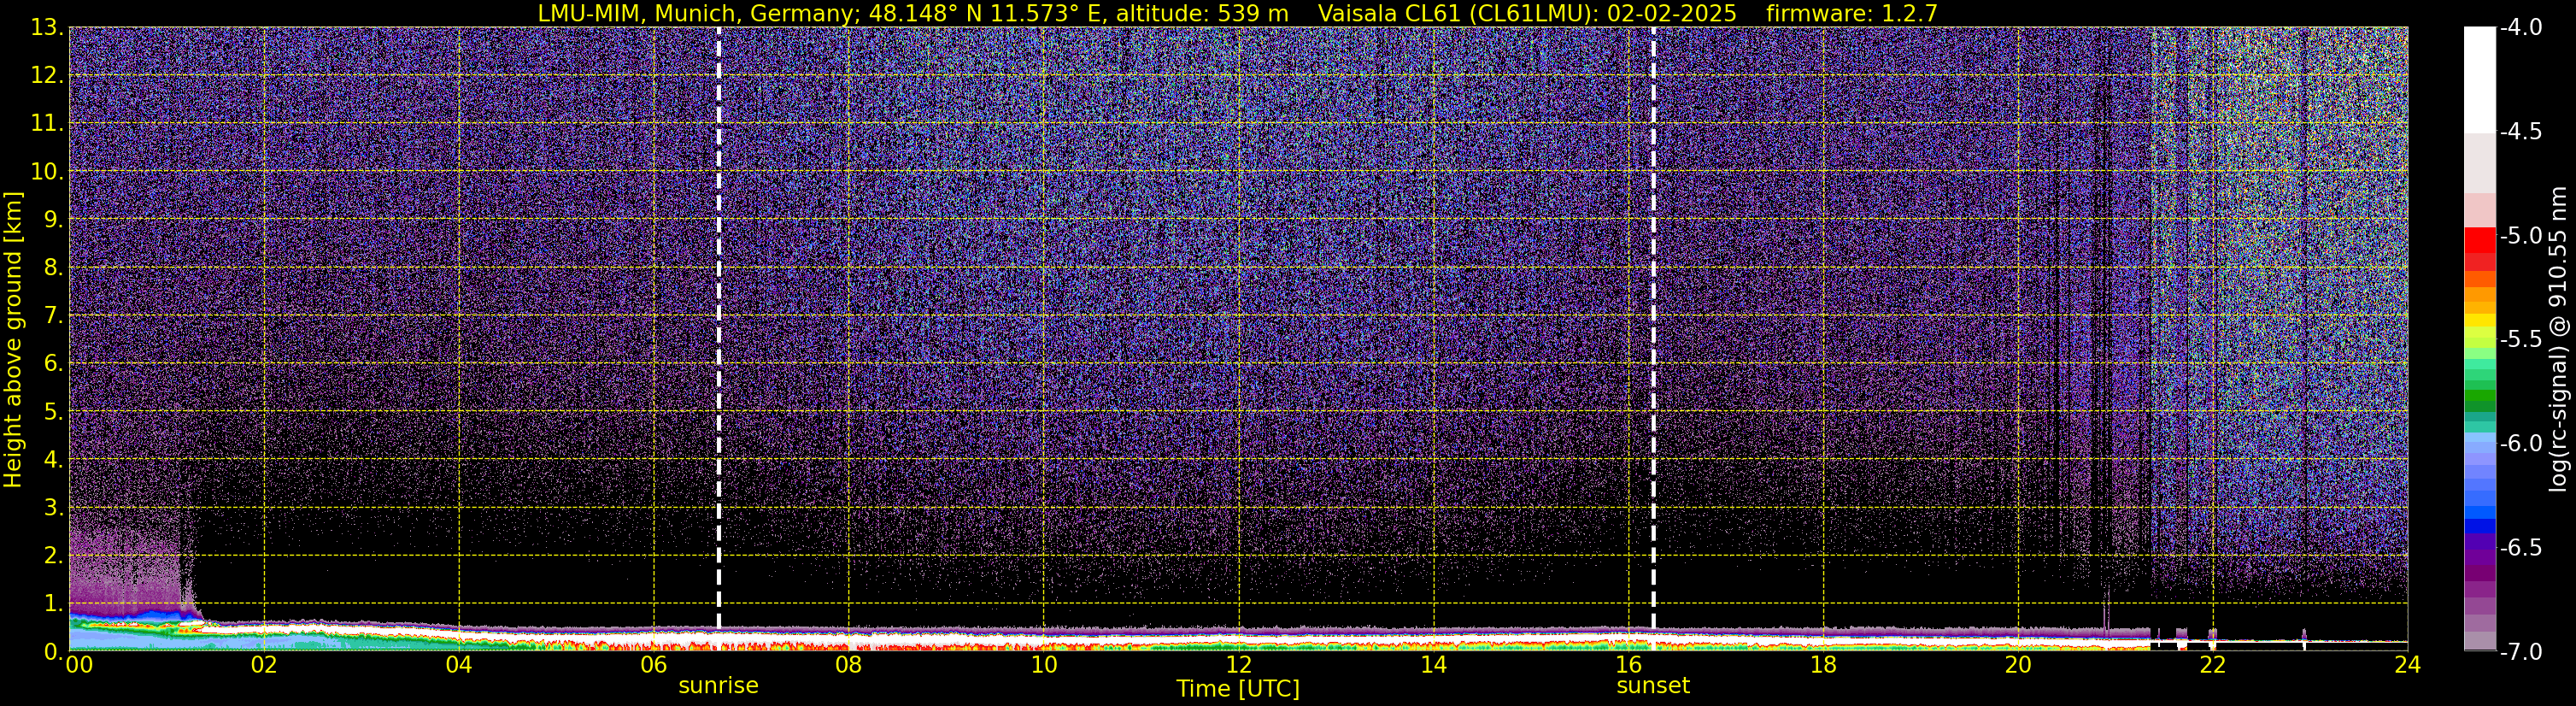Pick the bright red colorbar band near -5.0
Screen dimensions: 2576x706
pos(2480,240)
